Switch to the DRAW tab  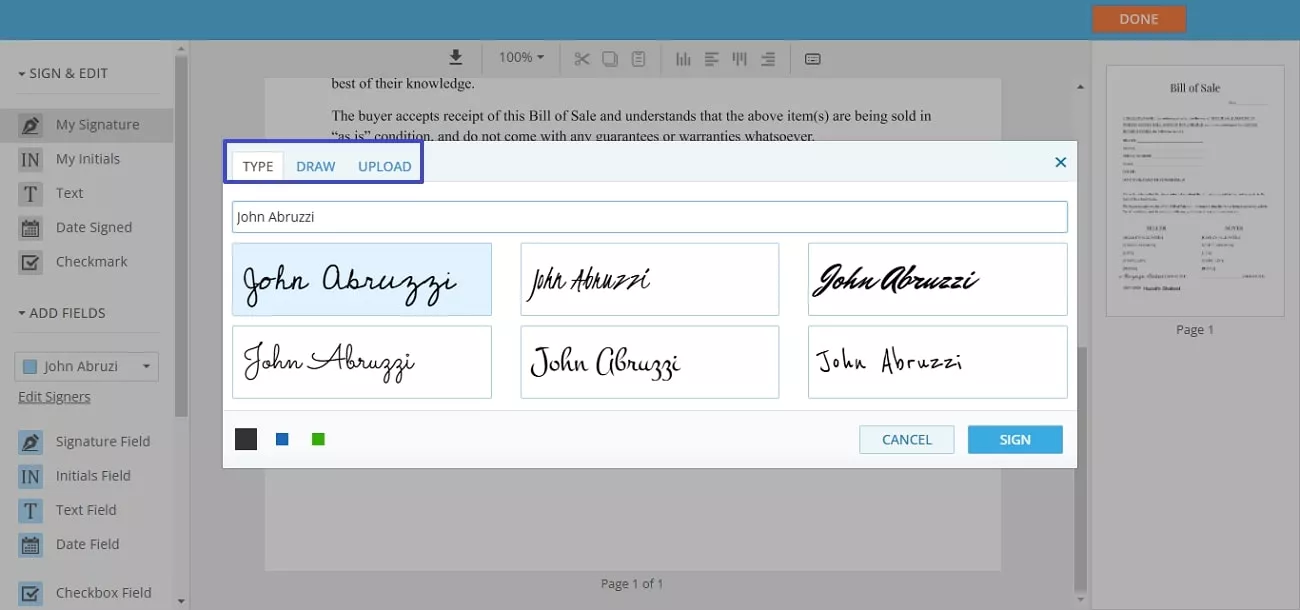(316, 166)
